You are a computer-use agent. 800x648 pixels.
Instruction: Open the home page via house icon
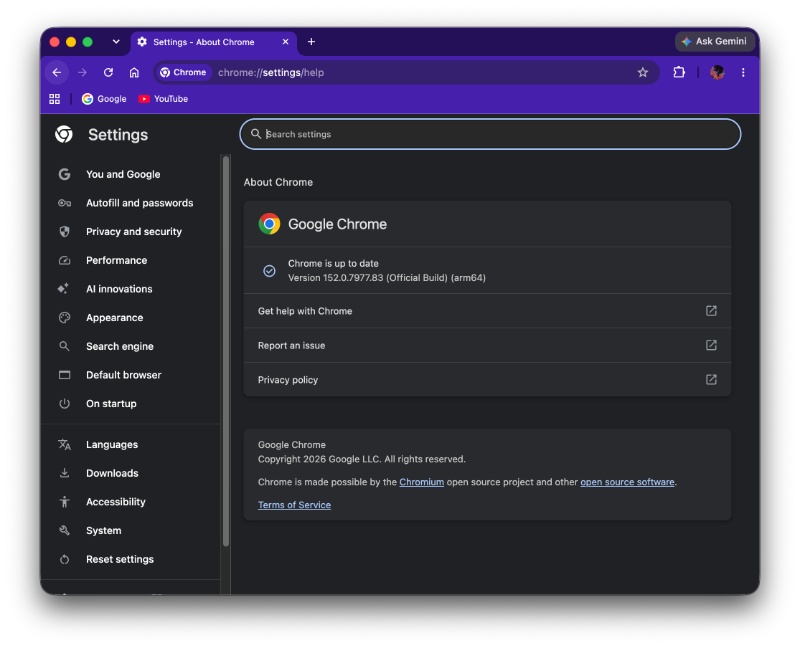click(x=134, y=72)
